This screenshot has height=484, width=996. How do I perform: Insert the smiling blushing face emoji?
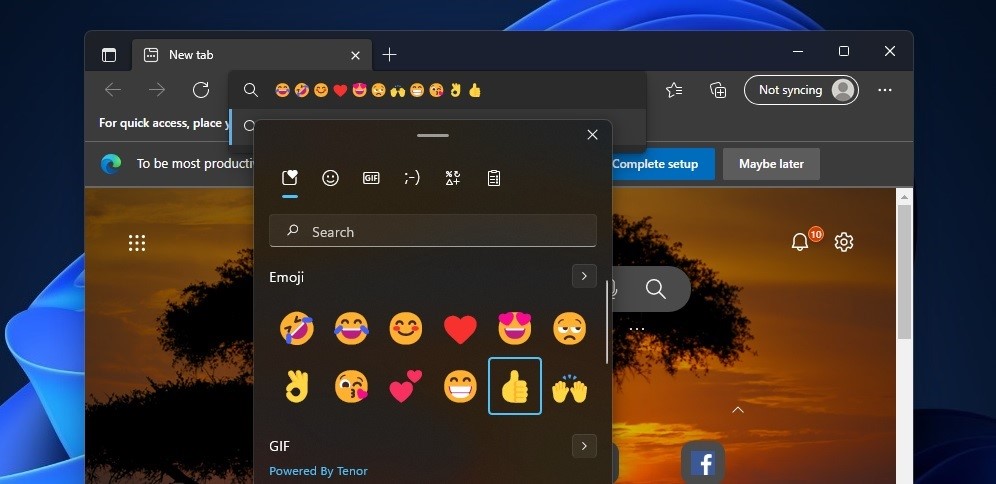click(406, 329)
